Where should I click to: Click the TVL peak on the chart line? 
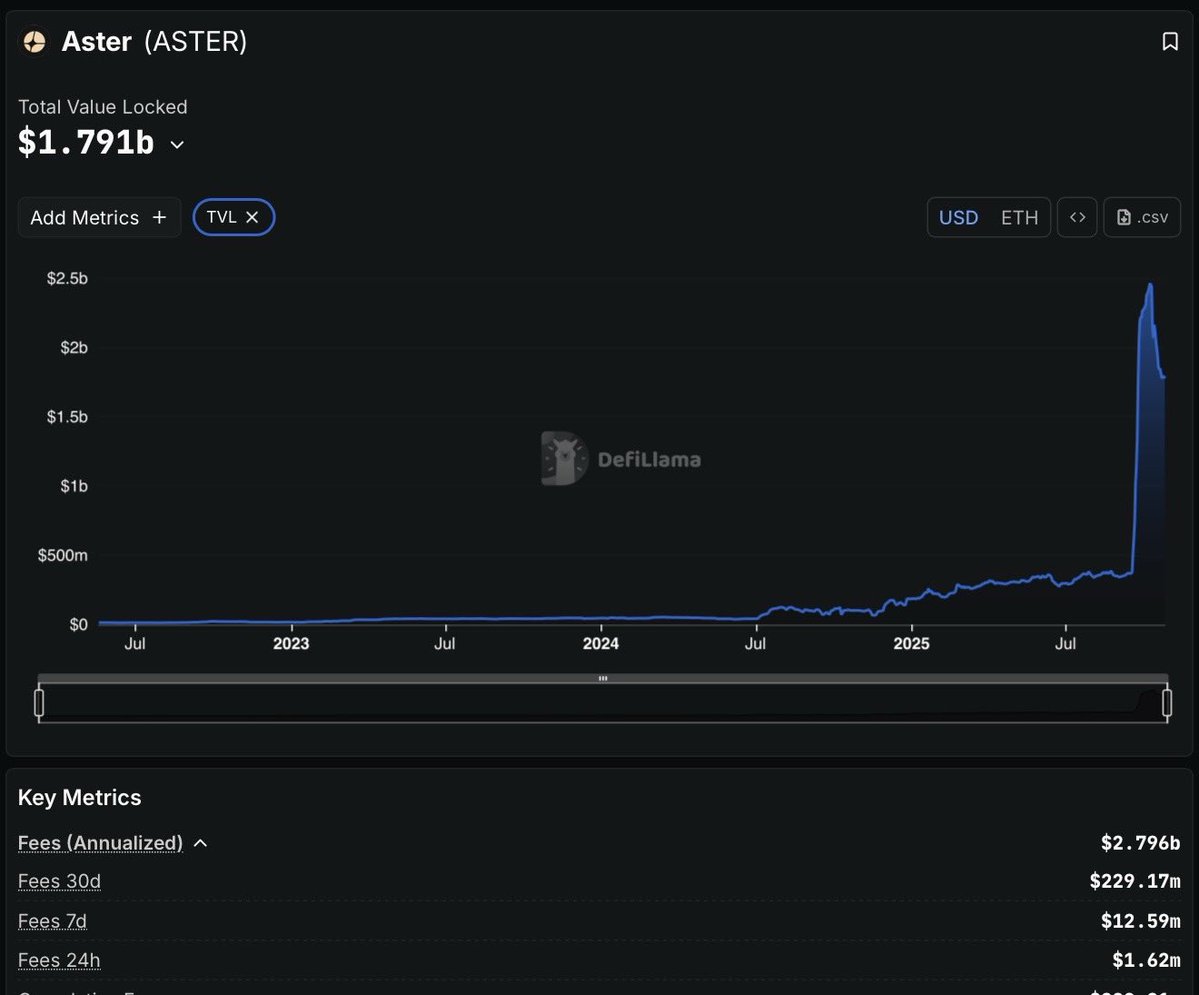pos(1150,285)
